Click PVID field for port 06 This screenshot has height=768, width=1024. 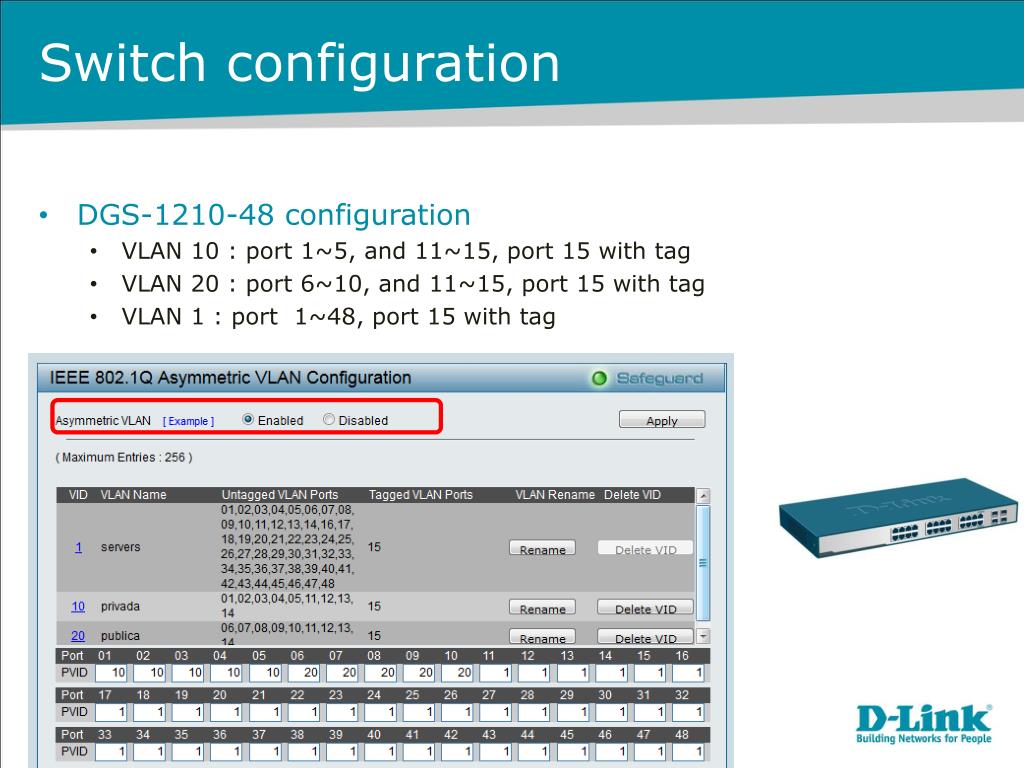(303, 672)
